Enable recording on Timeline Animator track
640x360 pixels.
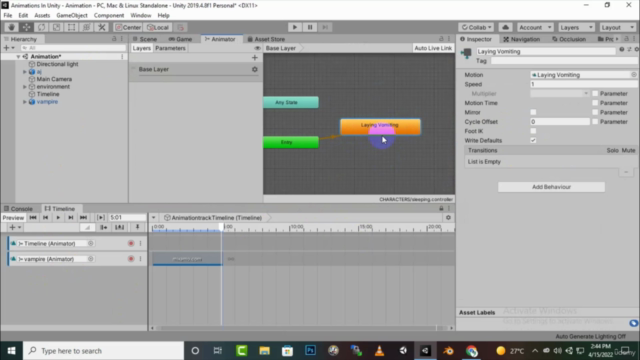point(131,244)
